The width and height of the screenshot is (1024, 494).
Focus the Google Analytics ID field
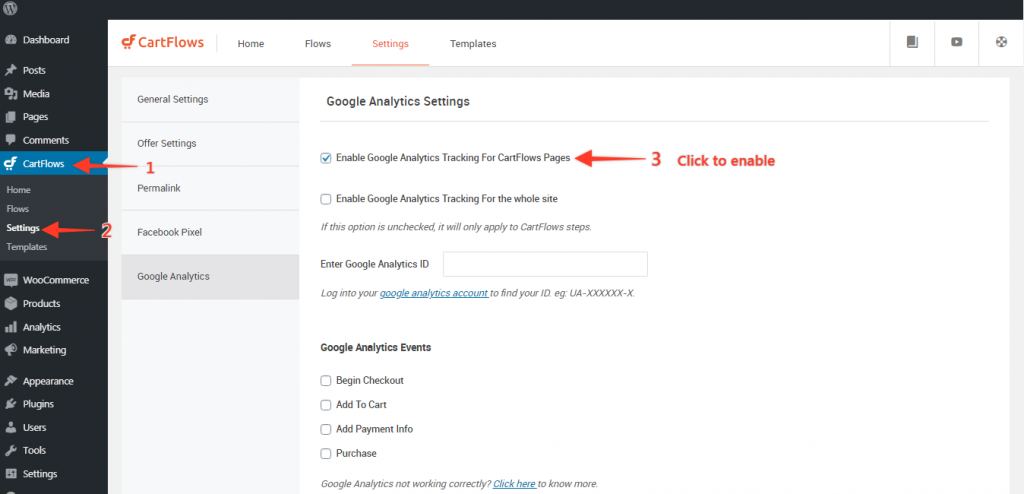(x=545, y=264)
